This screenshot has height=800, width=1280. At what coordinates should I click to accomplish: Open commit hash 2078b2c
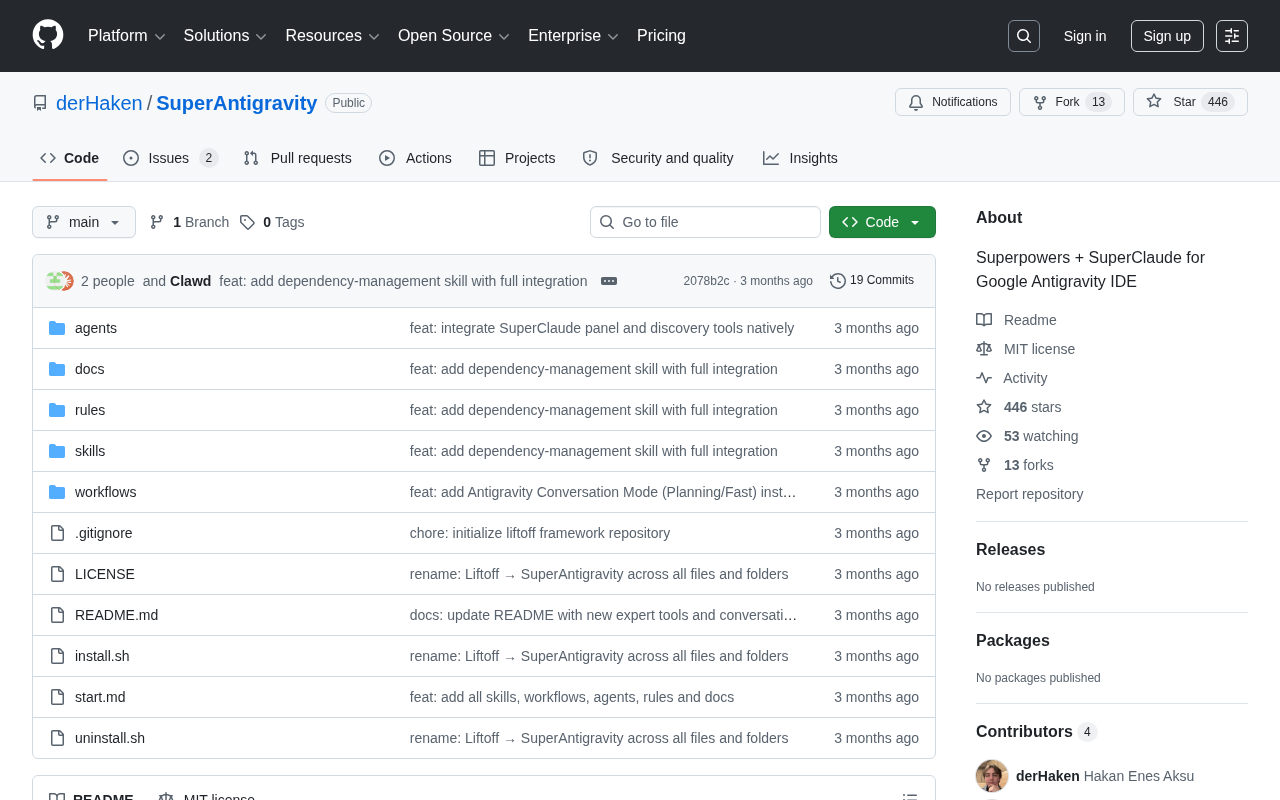706,281
